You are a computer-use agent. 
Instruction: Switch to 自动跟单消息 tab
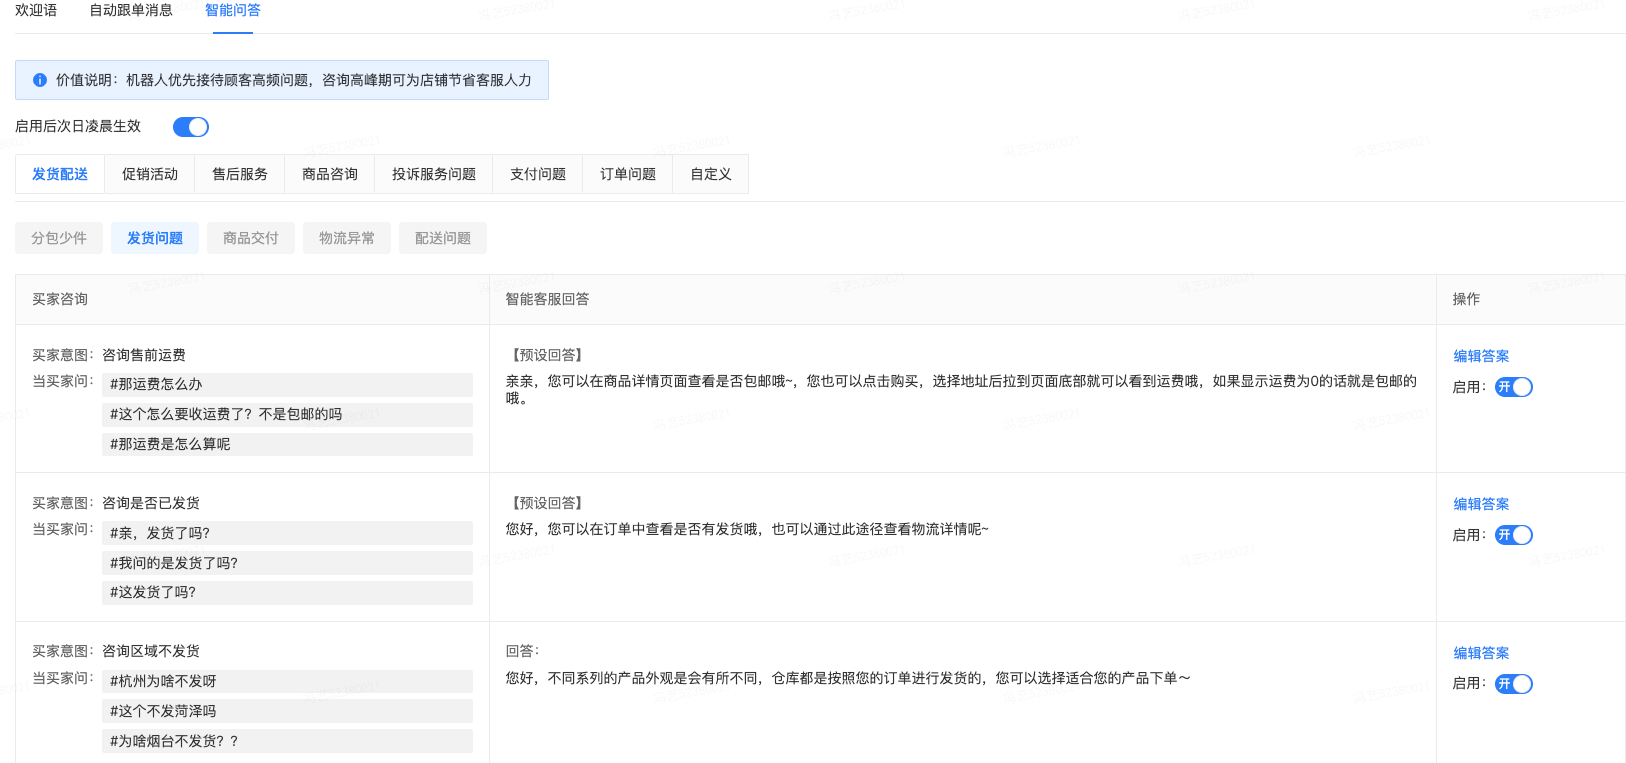coord(131,10)
